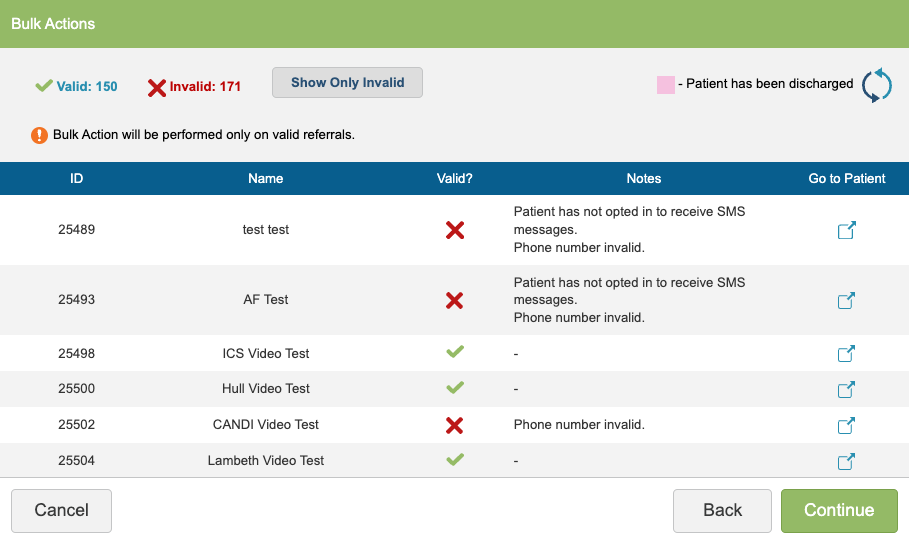Click the refresh arrows icon
Image resolution: width=909 pixels, height=539 pixels.
(x=876, y=85)
